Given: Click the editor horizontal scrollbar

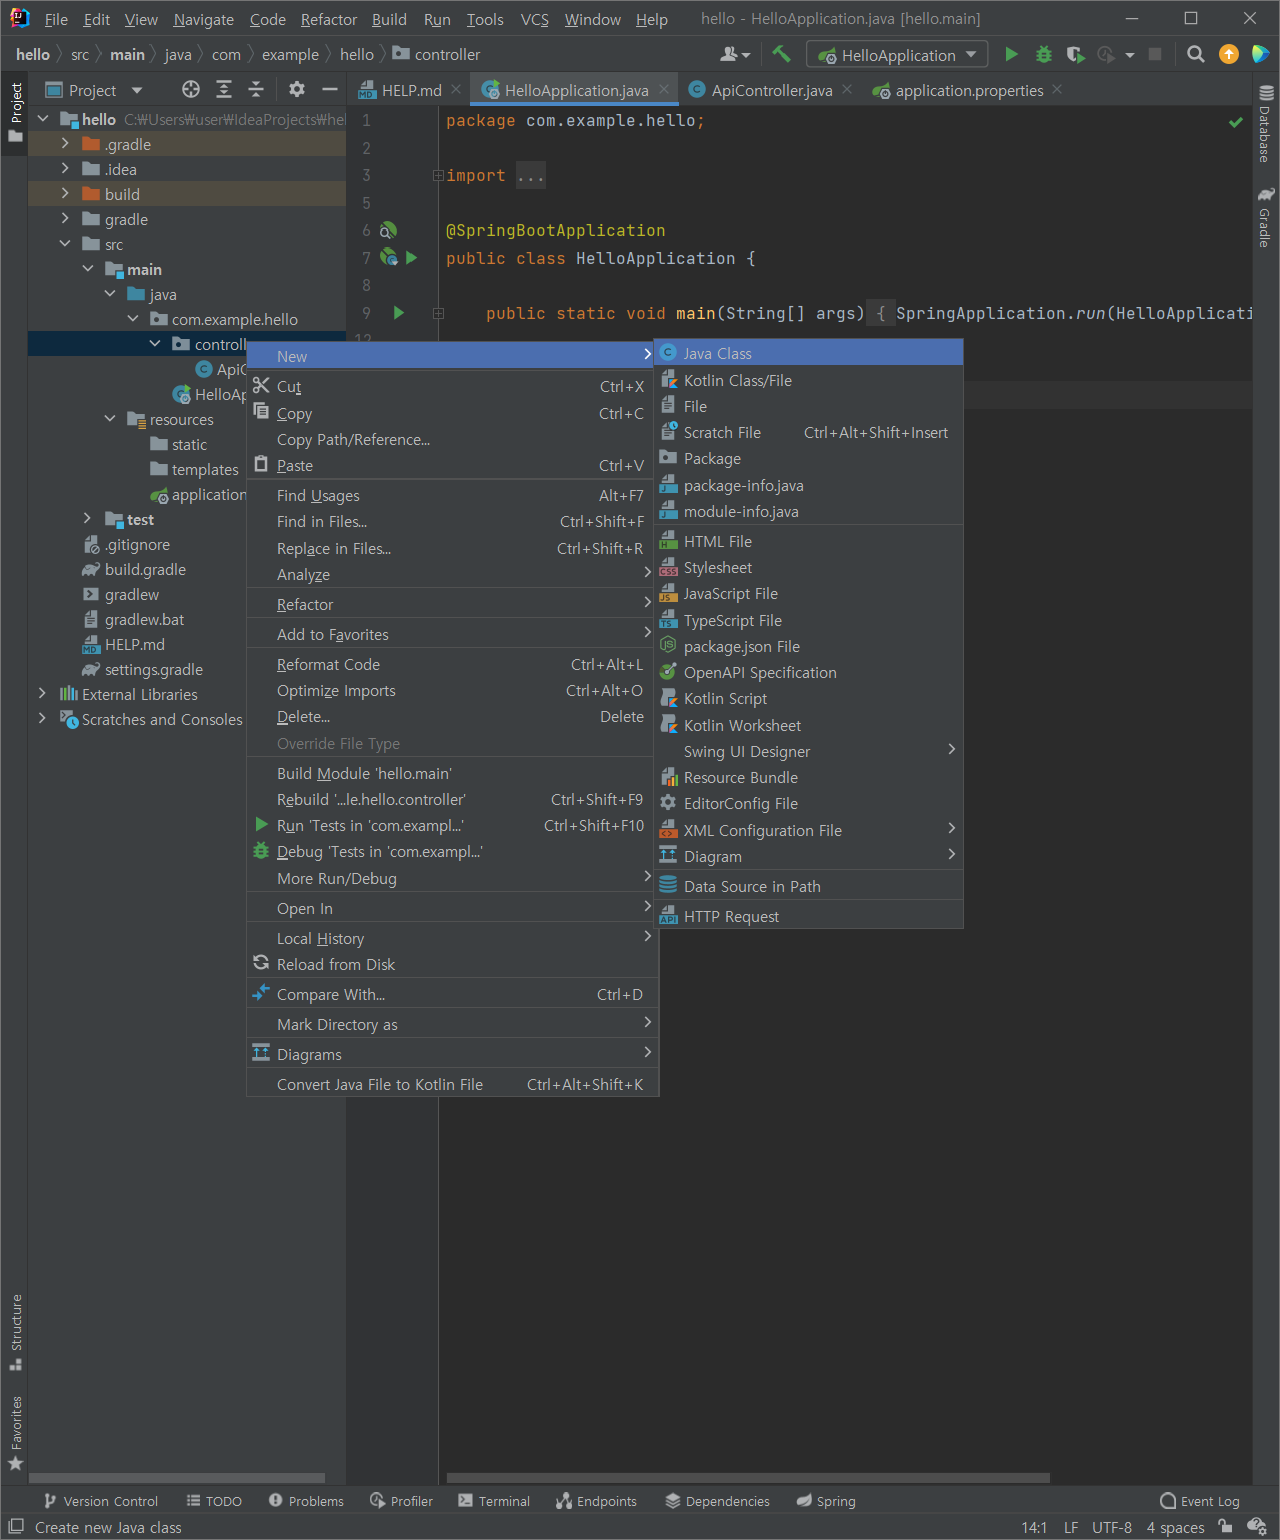Looking at the screenshot, I should point(748,1477).
